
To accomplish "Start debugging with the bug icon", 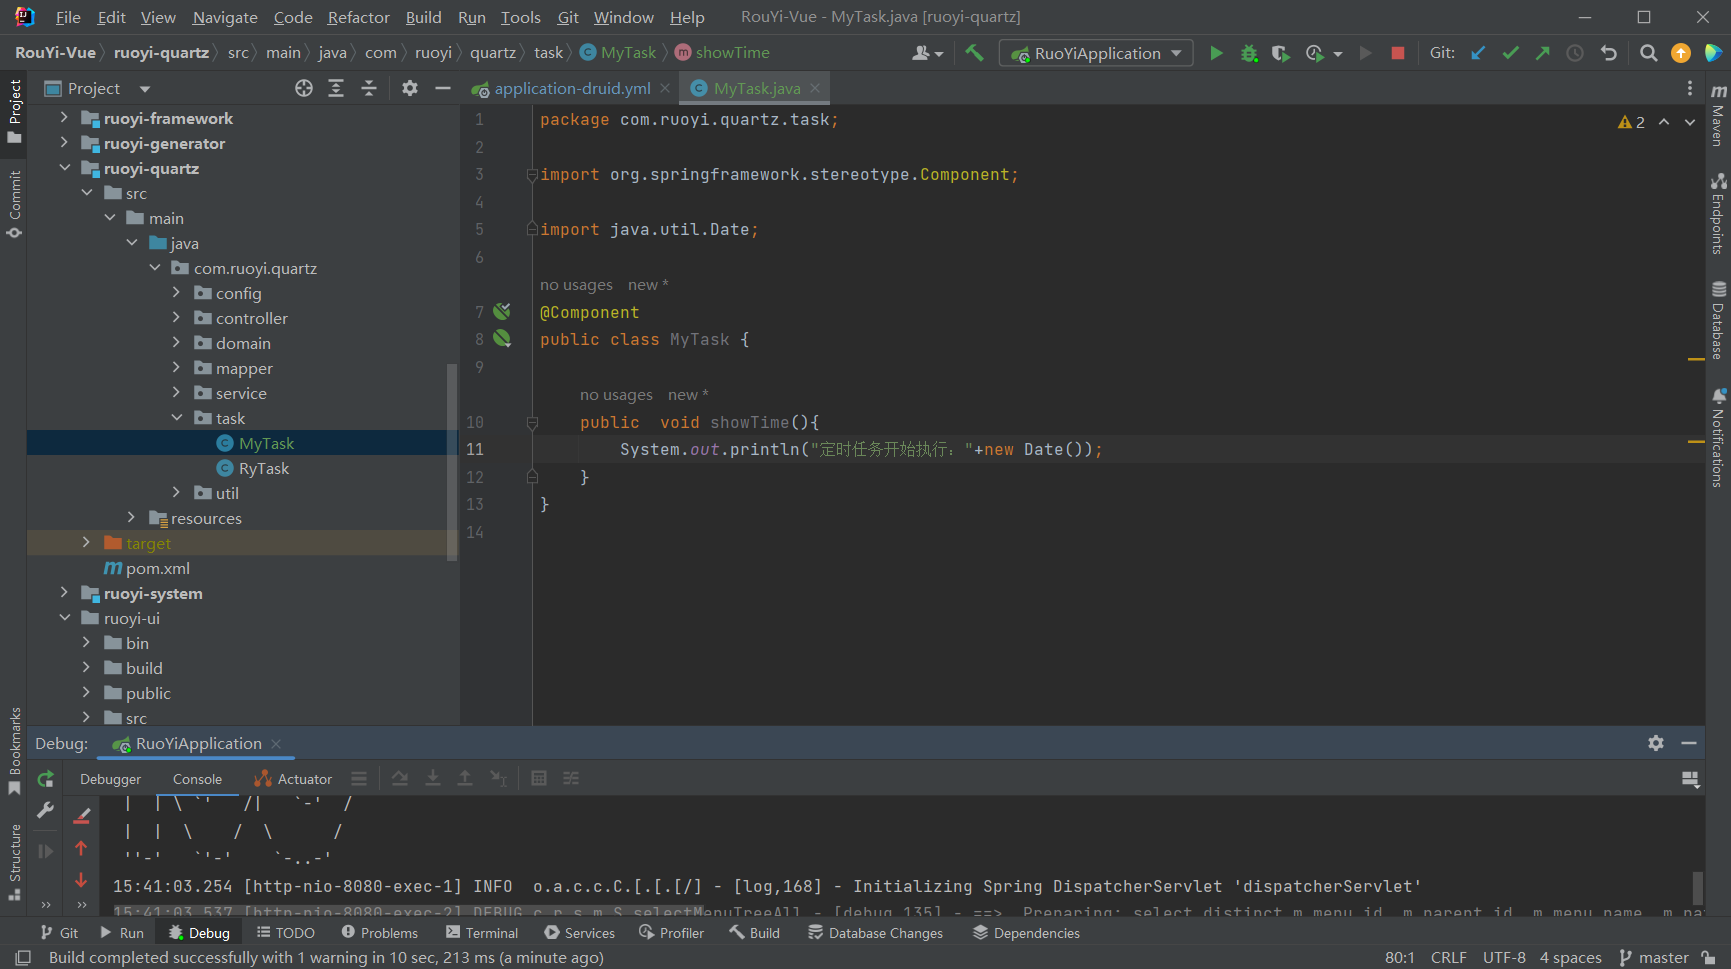I will click(x=1249, y=53).
